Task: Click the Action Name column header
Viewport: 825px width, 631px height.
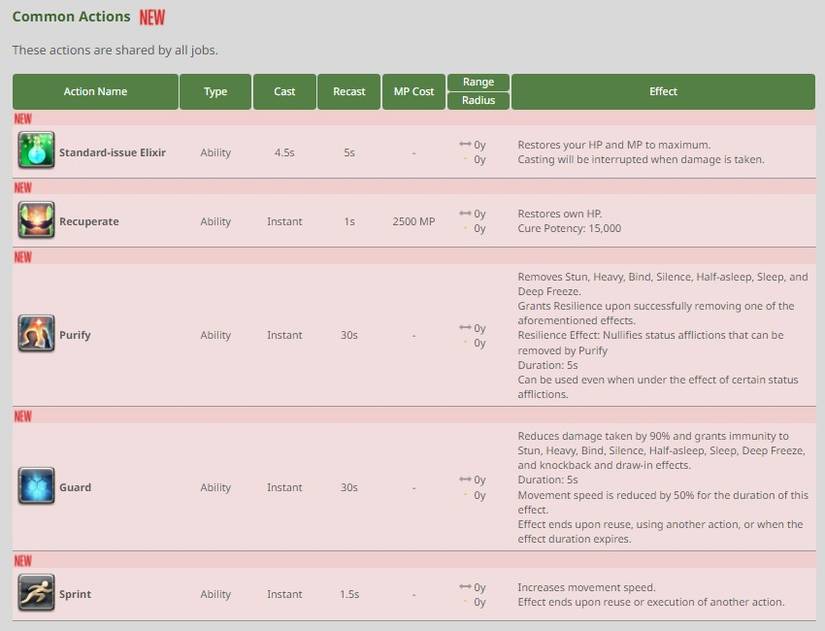Action: click(95, 91)
